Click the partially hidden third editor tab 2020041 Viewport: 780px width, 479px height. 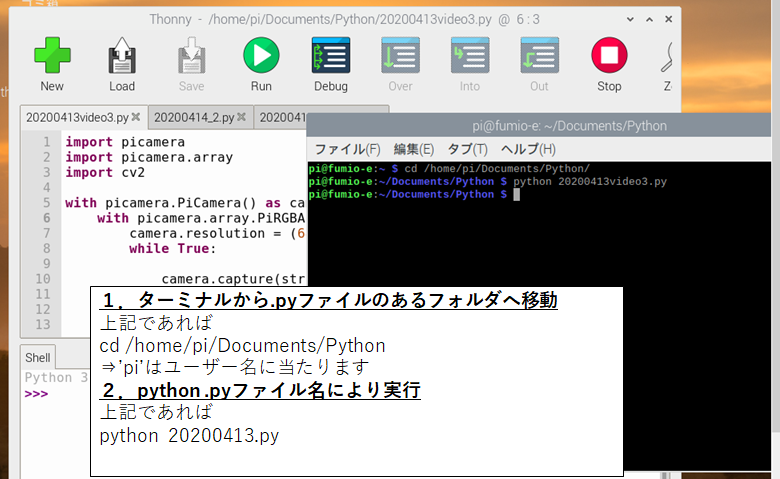(282, 117)
